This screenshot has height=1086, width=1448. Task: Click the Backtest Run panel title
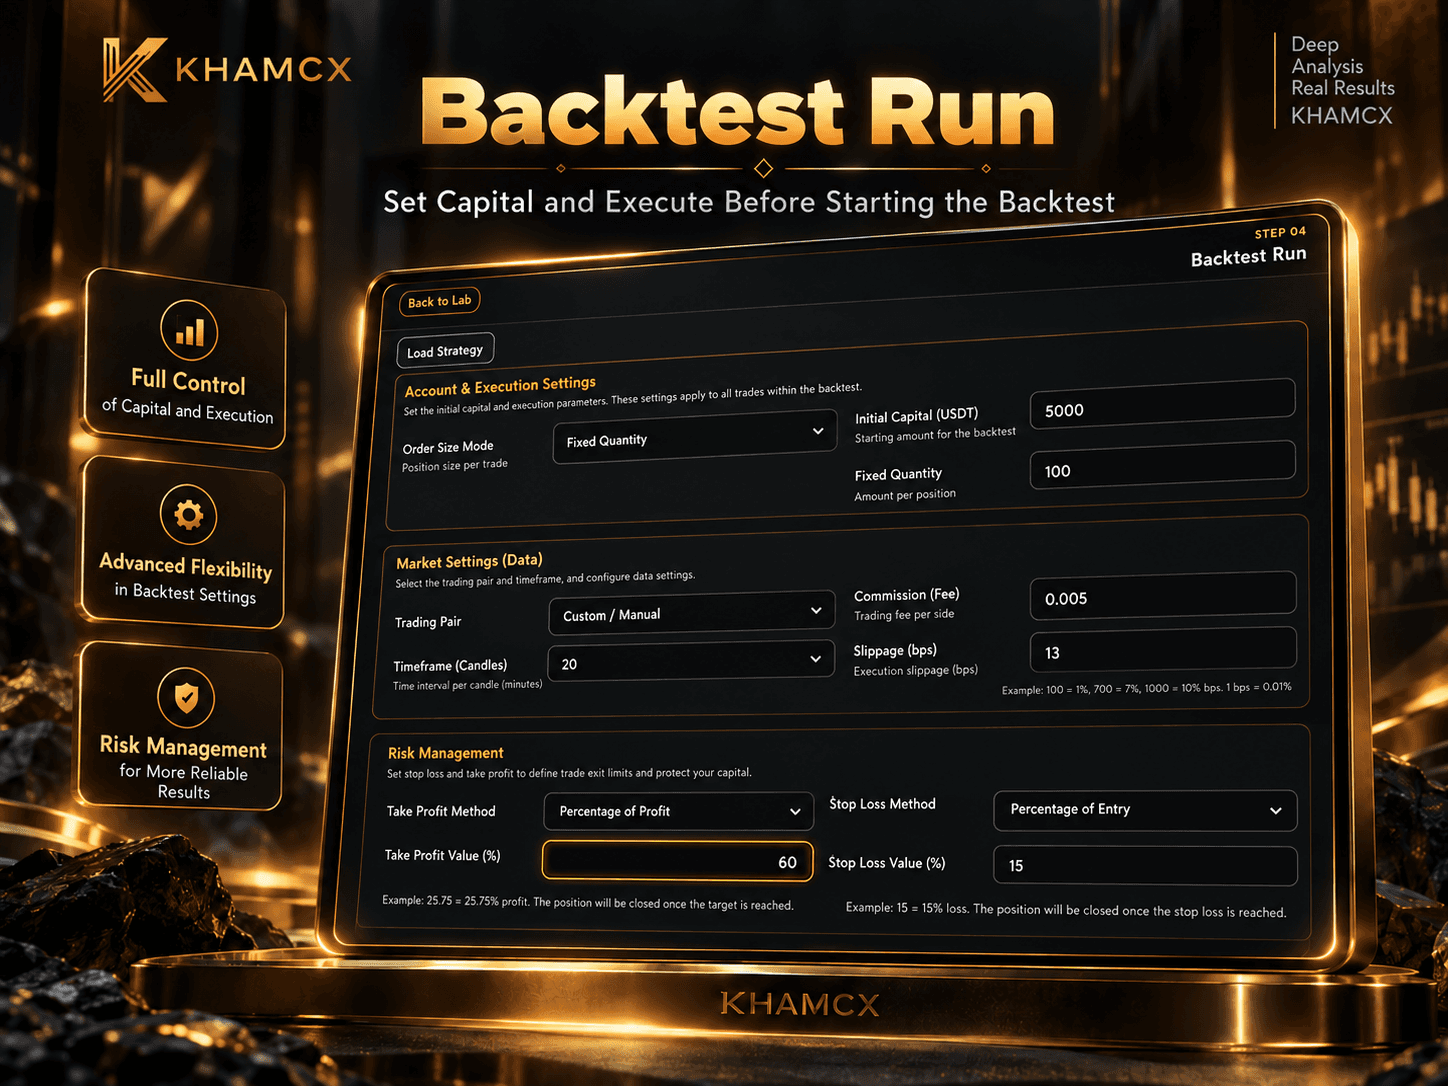[1248, 256]
